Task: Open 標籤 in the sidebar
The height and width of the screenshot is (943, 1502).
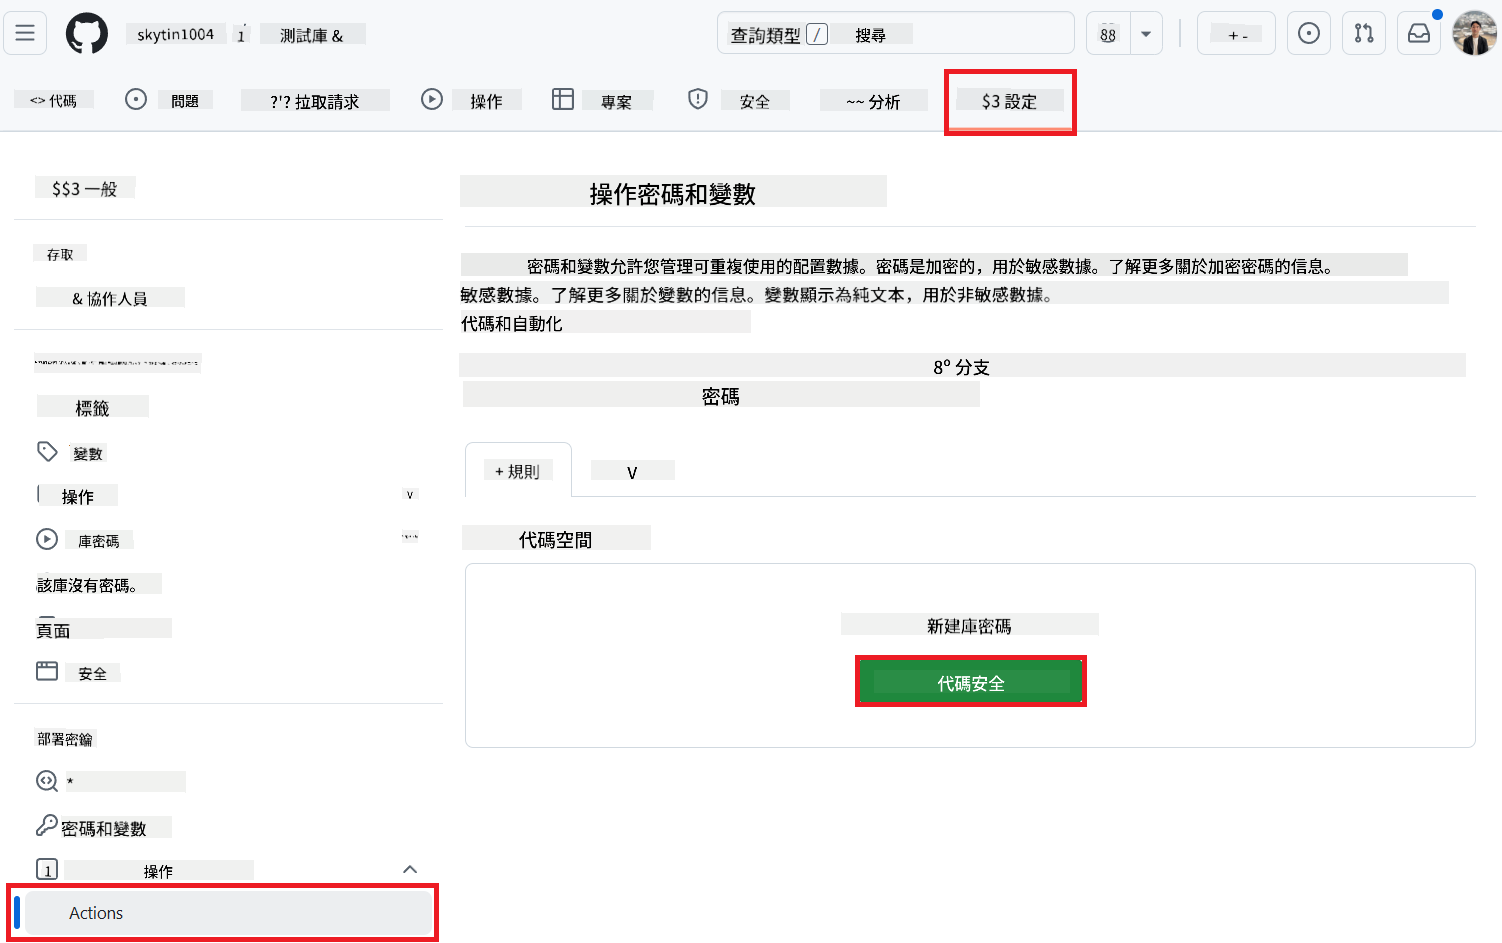Action: (x=93, y=408)
